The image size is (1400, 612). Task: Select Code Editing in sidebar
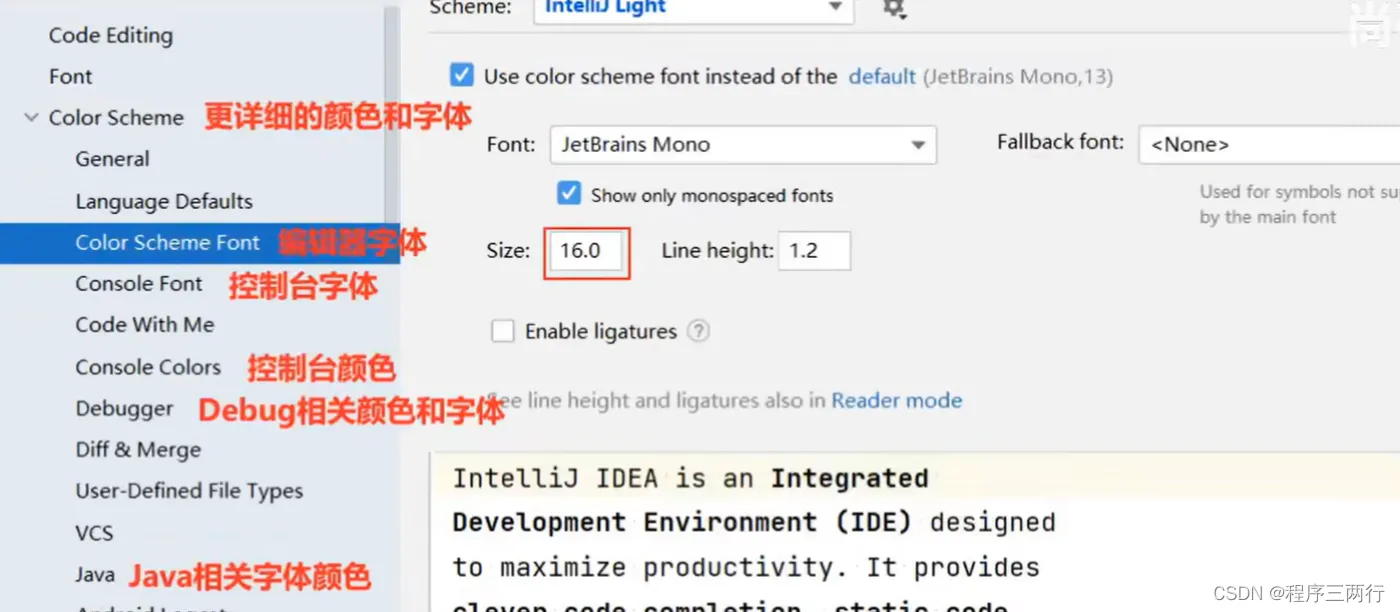pyautogui.click(x=111, y=35)
